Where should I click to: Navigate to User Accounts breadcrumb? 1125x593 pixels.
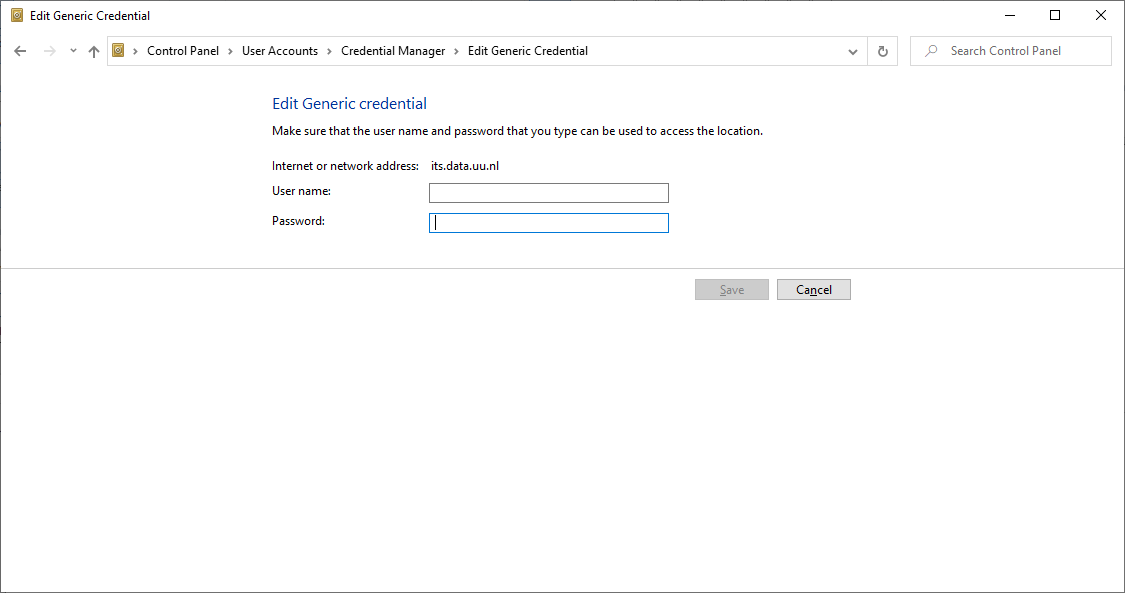279,51
